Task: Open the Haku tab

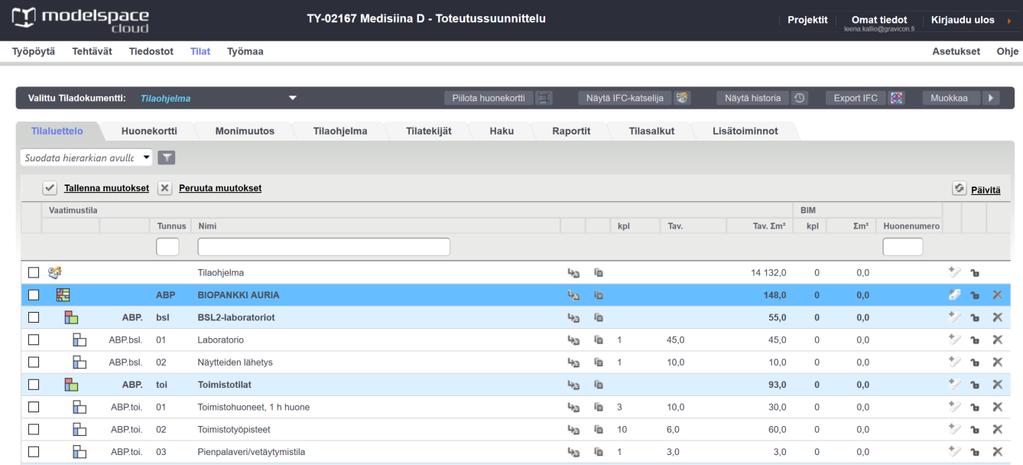Action: pyautogui.click(x=502, y=131)
